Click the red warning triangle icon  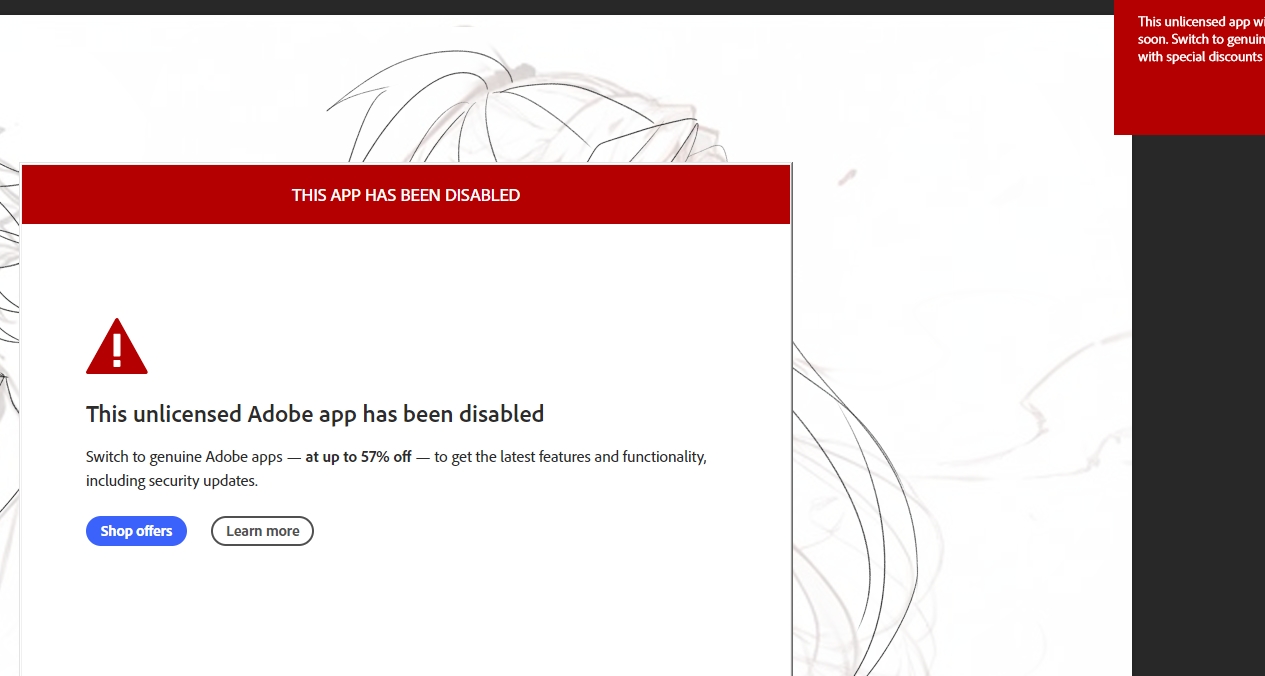click(x=117, y=347)
